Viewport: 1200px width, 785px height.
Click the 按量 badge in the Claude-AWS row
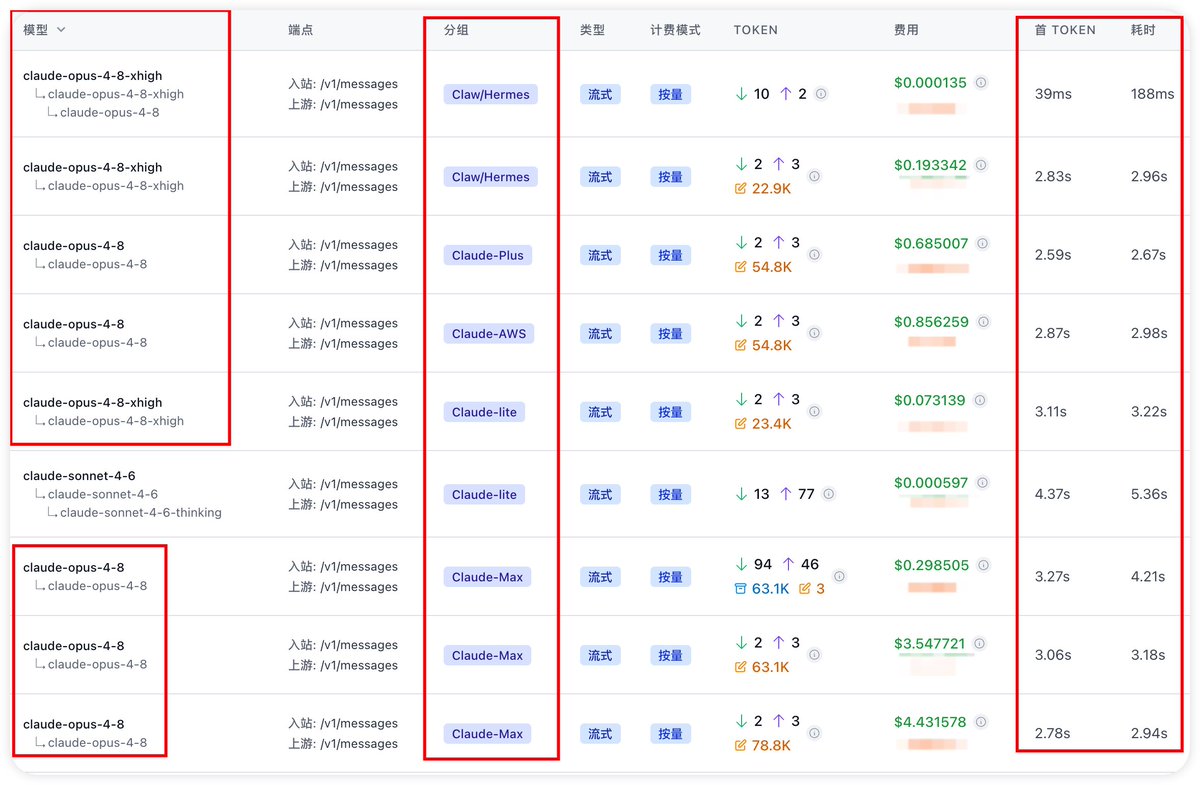[670, 333]
